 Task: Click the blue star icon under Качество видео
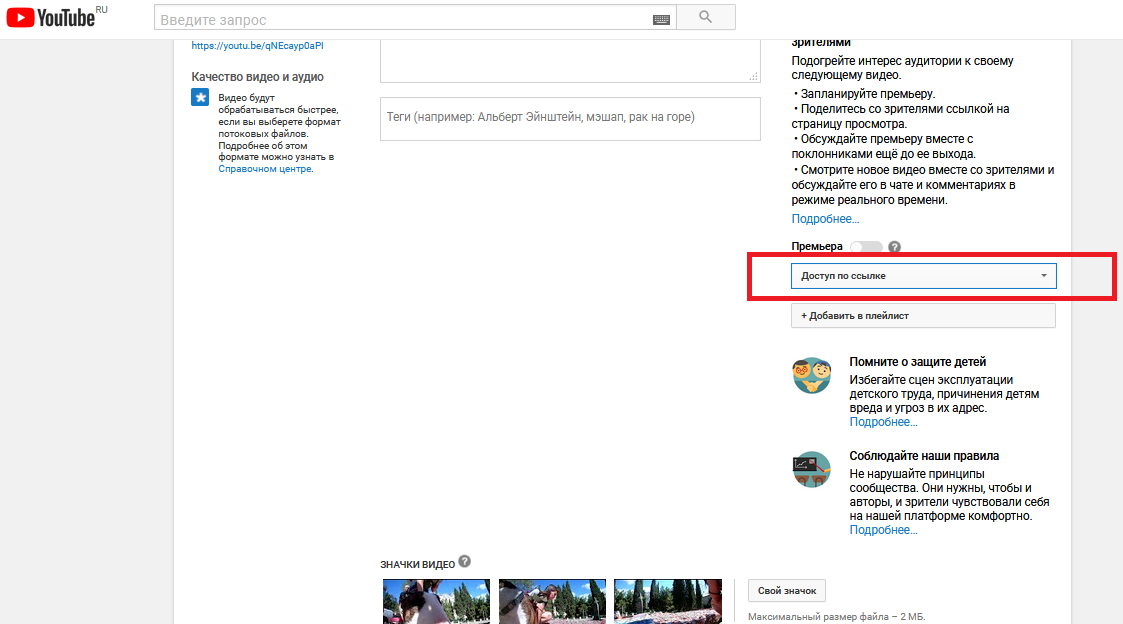coord(200,97)
